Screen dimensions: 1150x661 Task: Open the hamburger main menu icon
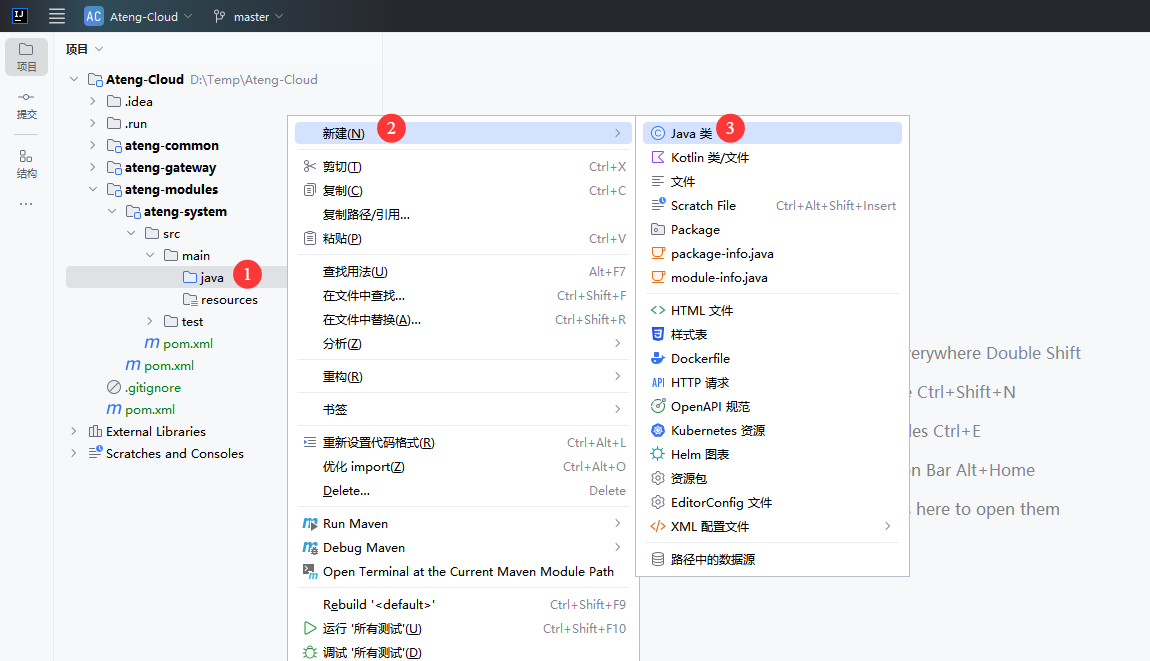pos(57,16)
